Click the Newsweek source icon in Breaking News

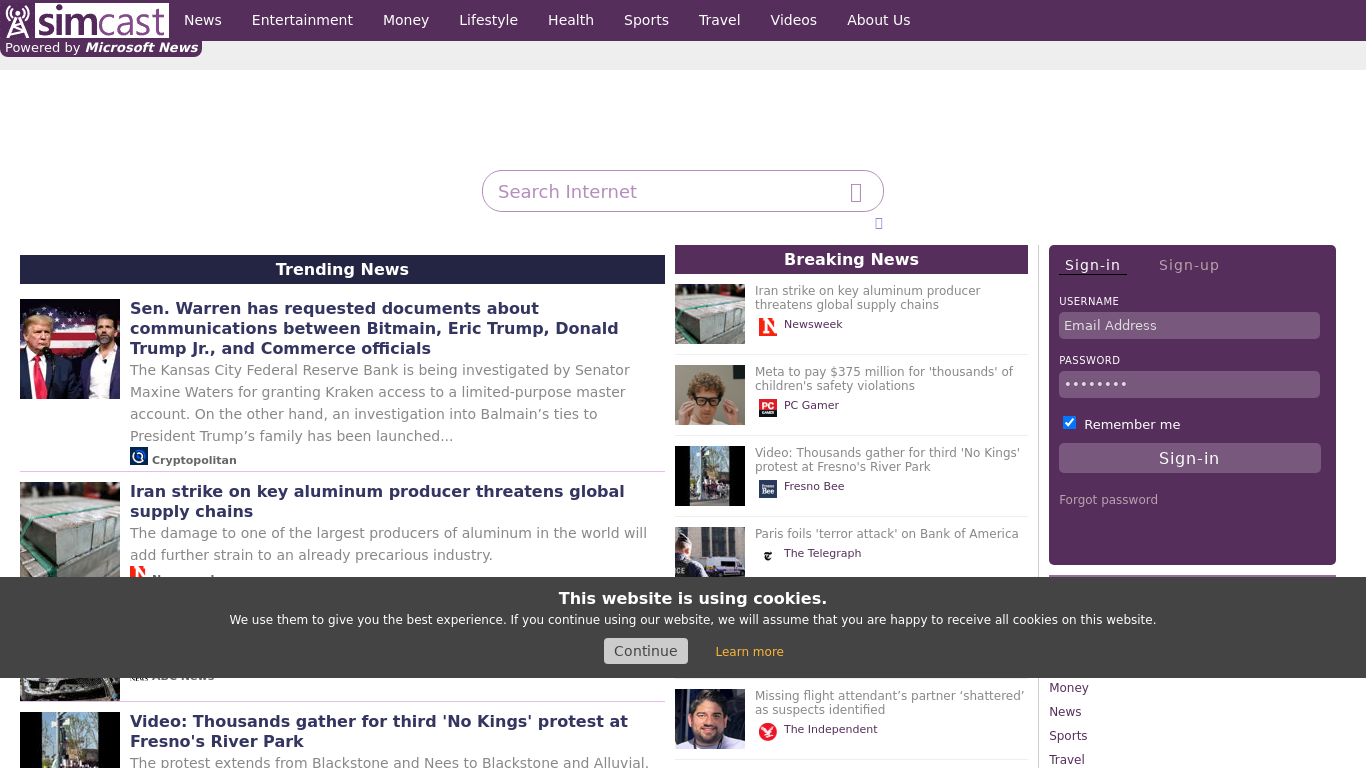[767, 326]
